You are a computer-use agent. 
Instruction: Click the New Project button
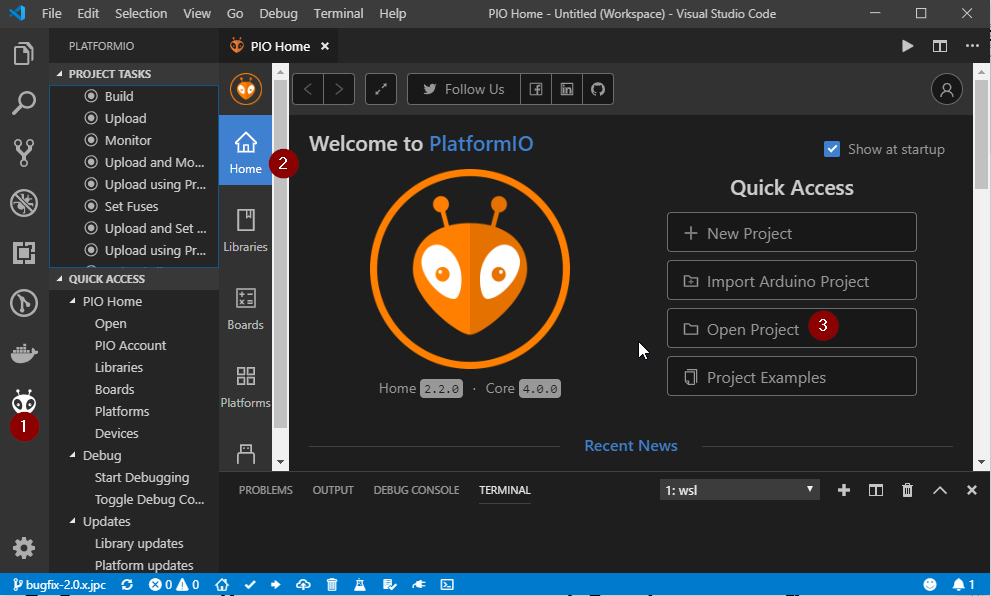pos(791,233)
